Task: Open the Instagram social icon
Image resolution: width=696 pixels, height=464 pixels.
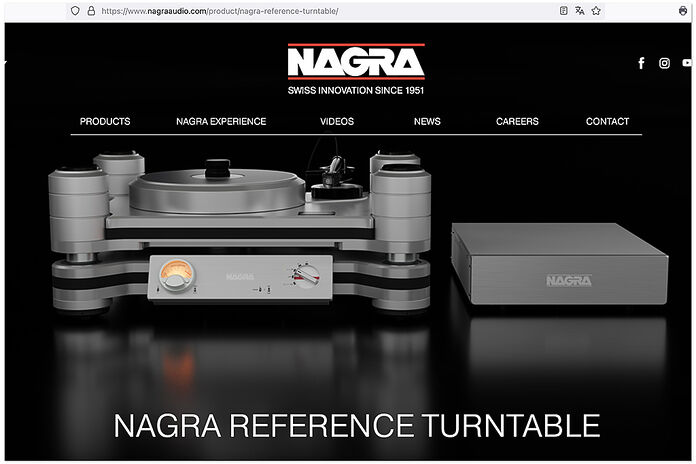Action: (x=664, y=63)
